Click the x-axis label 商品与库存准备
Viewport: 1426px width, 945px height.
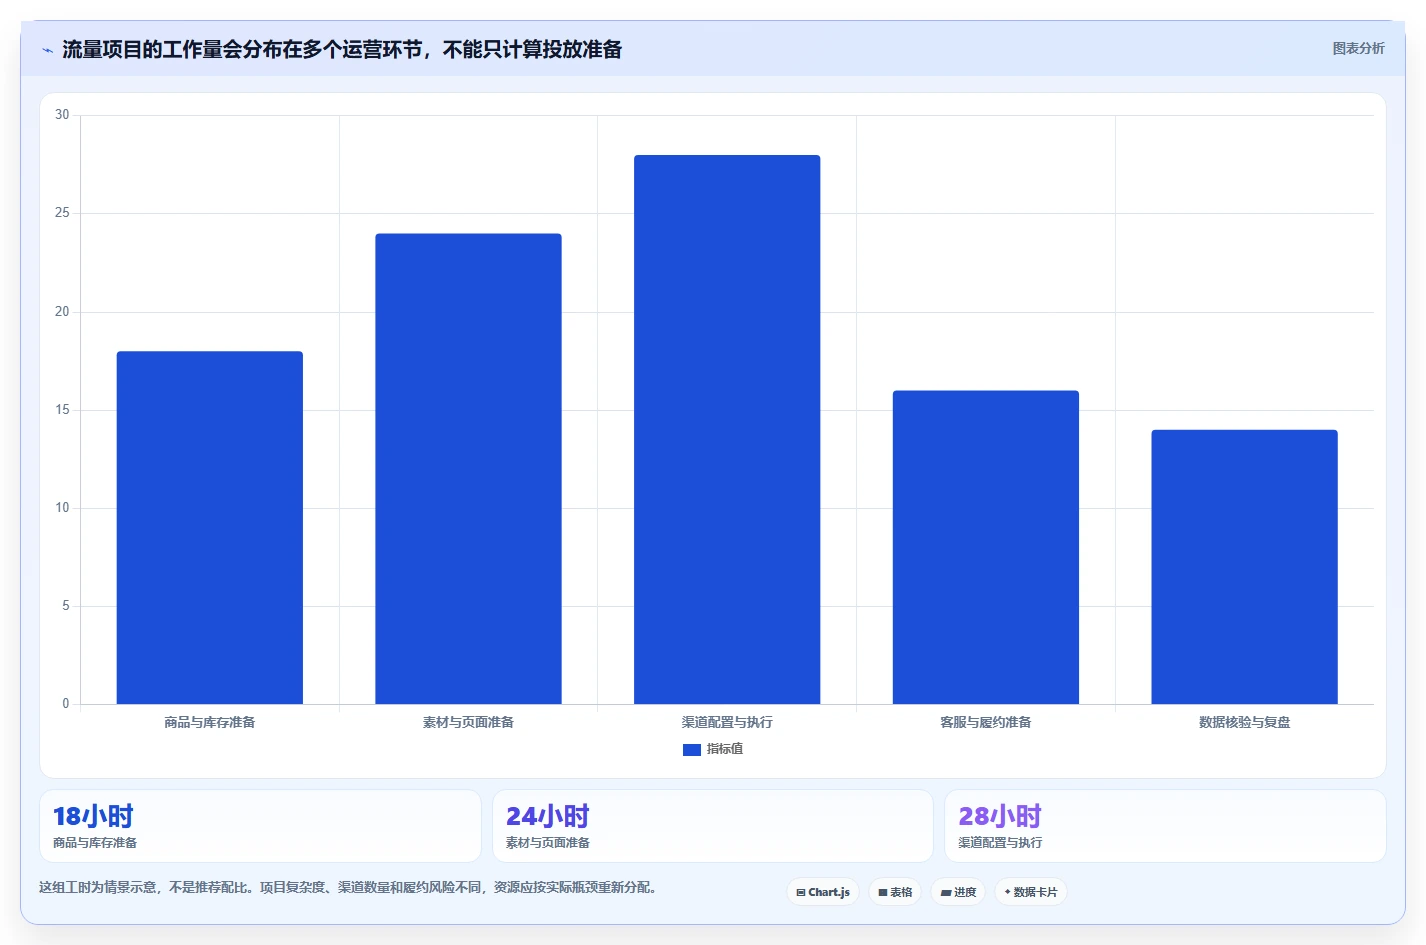pos(209,722)
